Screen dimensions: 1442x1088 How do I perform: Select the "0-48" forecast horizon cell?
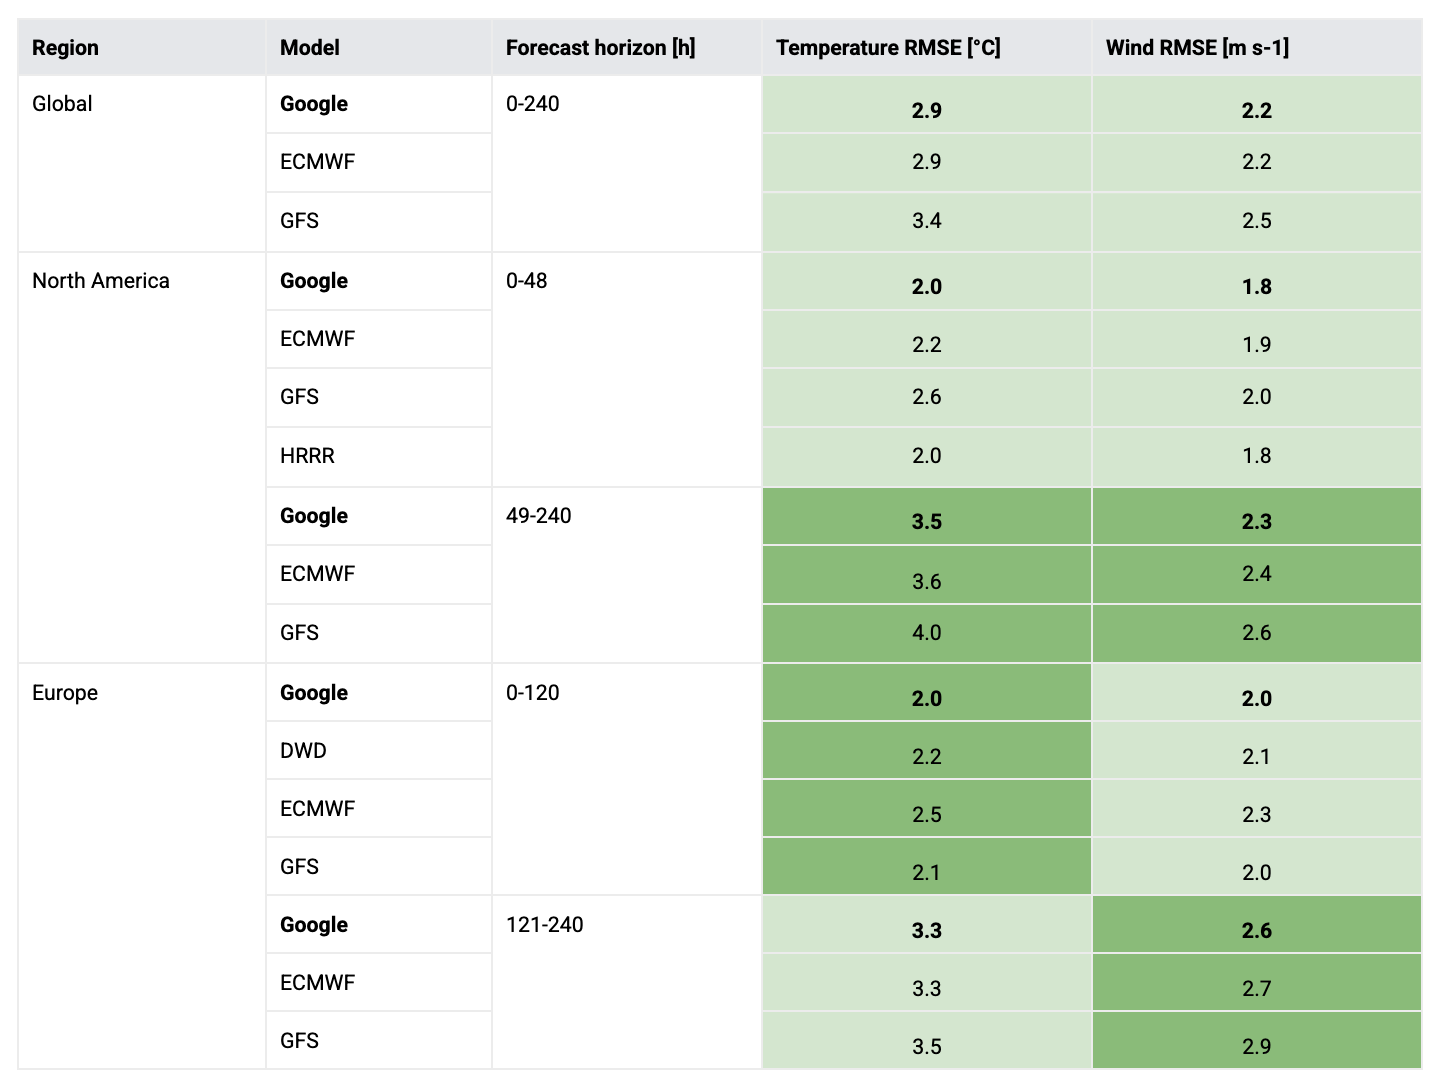point(527,281)
